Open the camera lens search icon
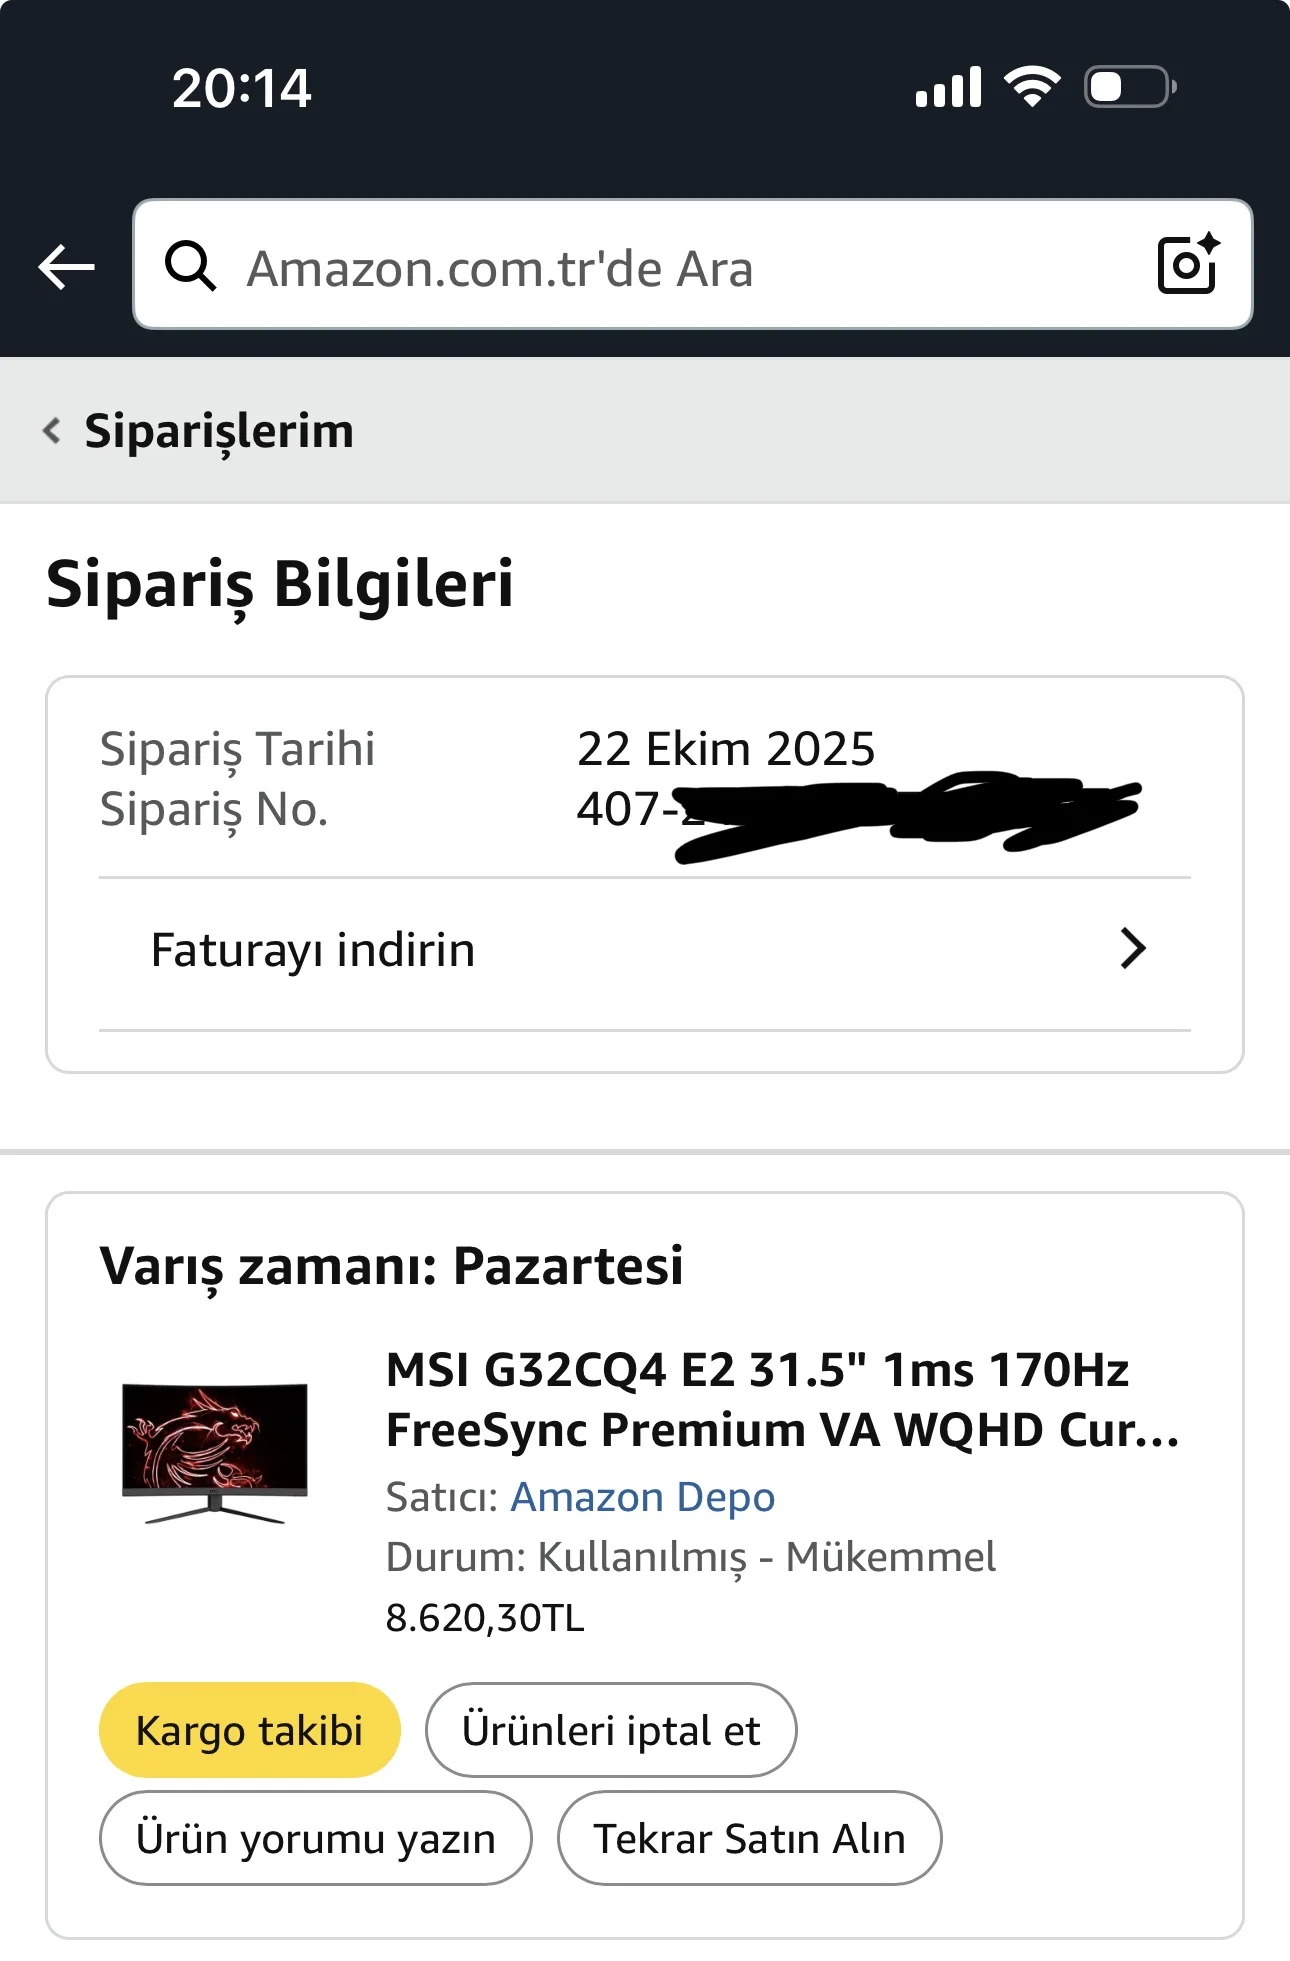 [x=1187, y=265]
